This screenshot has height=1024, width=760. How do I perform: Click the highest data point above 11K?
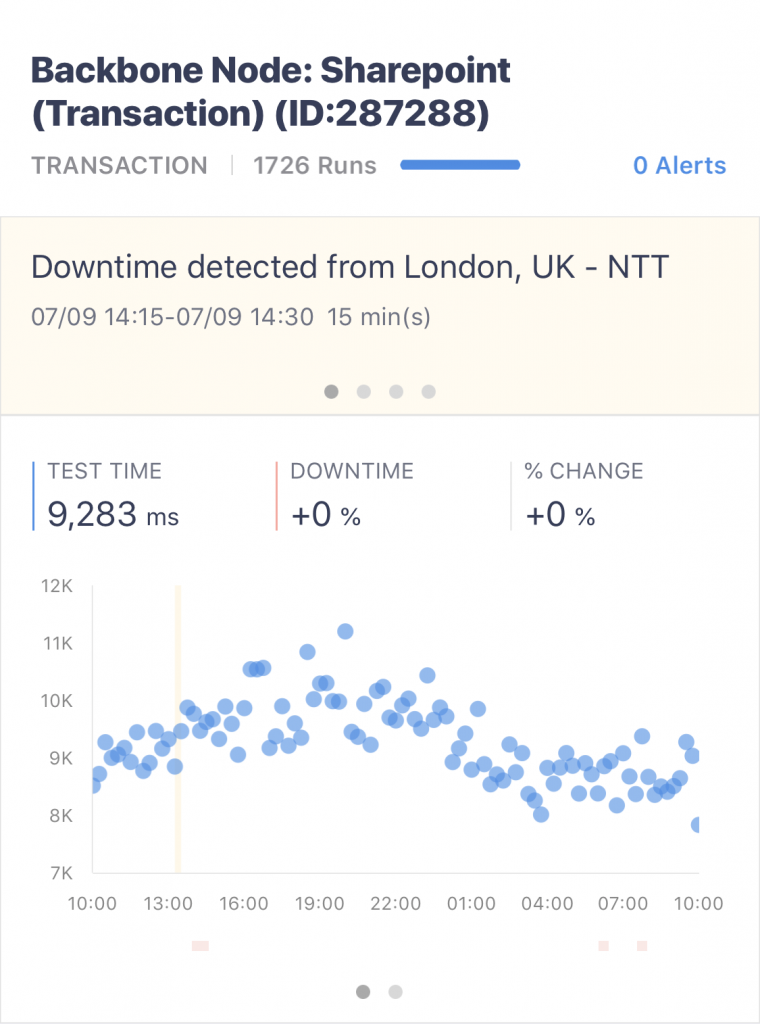click(x=345, y=632)
